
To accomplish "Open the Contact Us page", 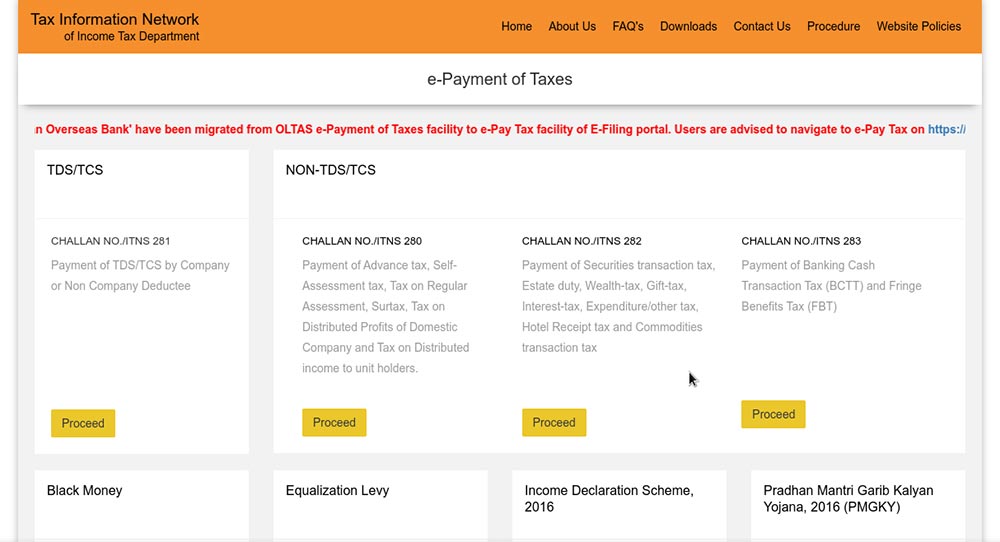I will [x=762, y=26].
